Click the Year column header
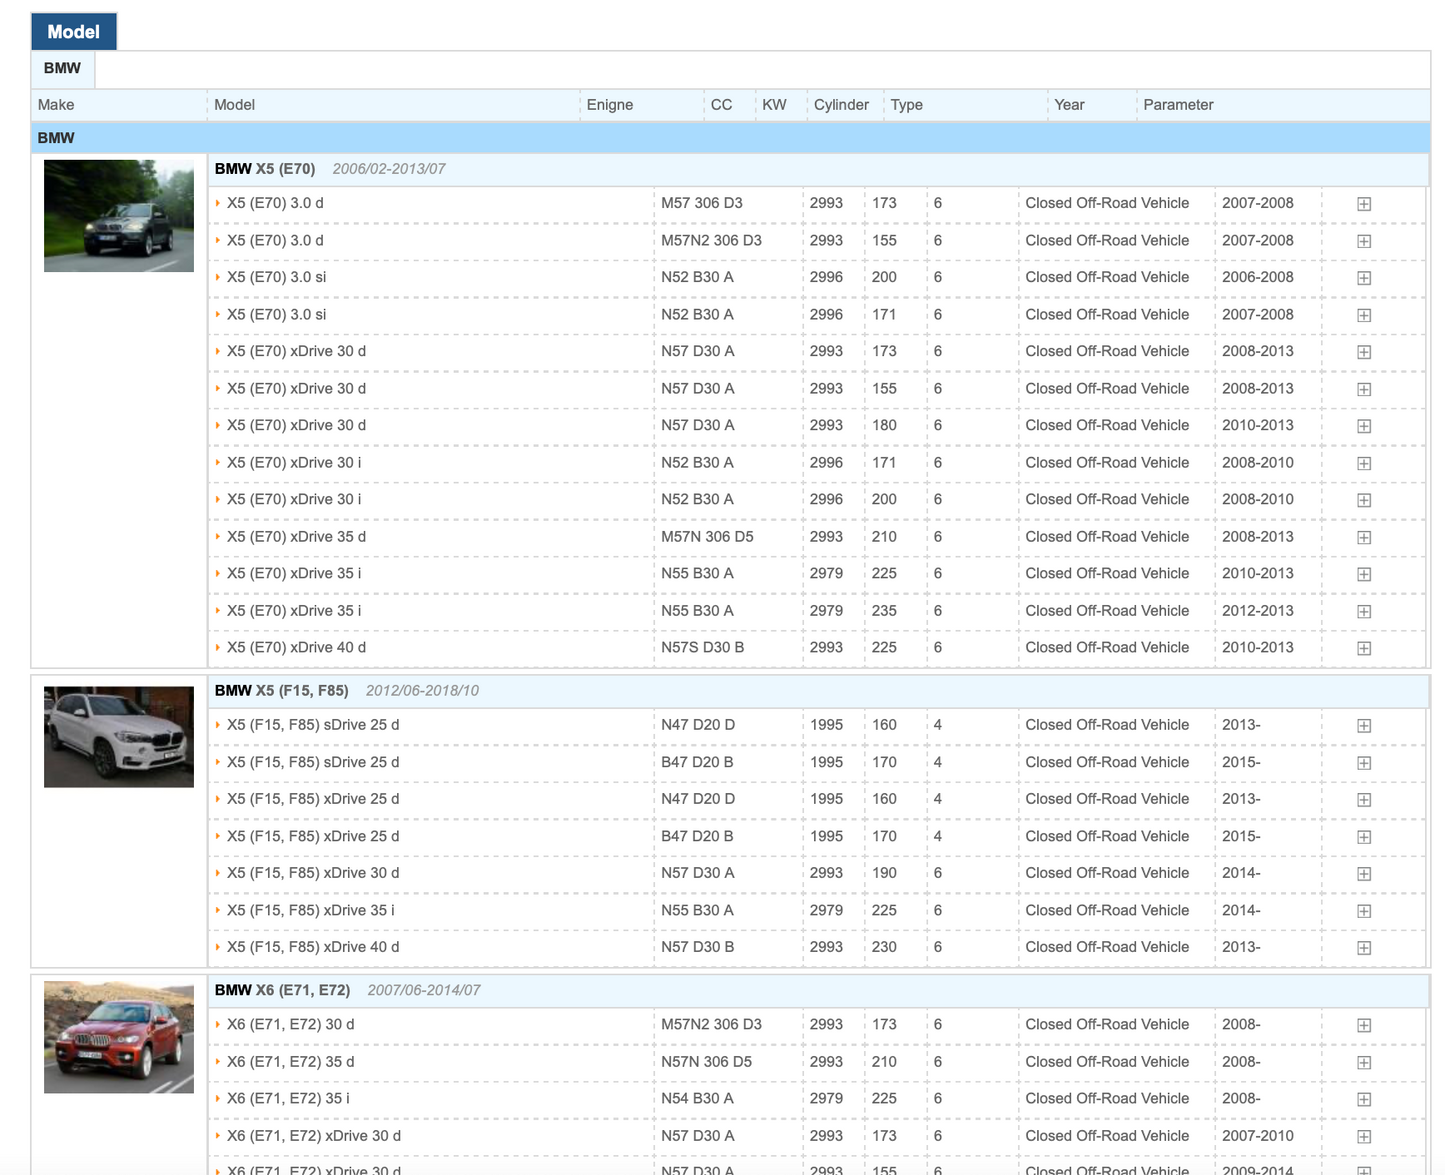Image resolution: width=1445 pixels, height=1175 pixels. (1069, 105)
